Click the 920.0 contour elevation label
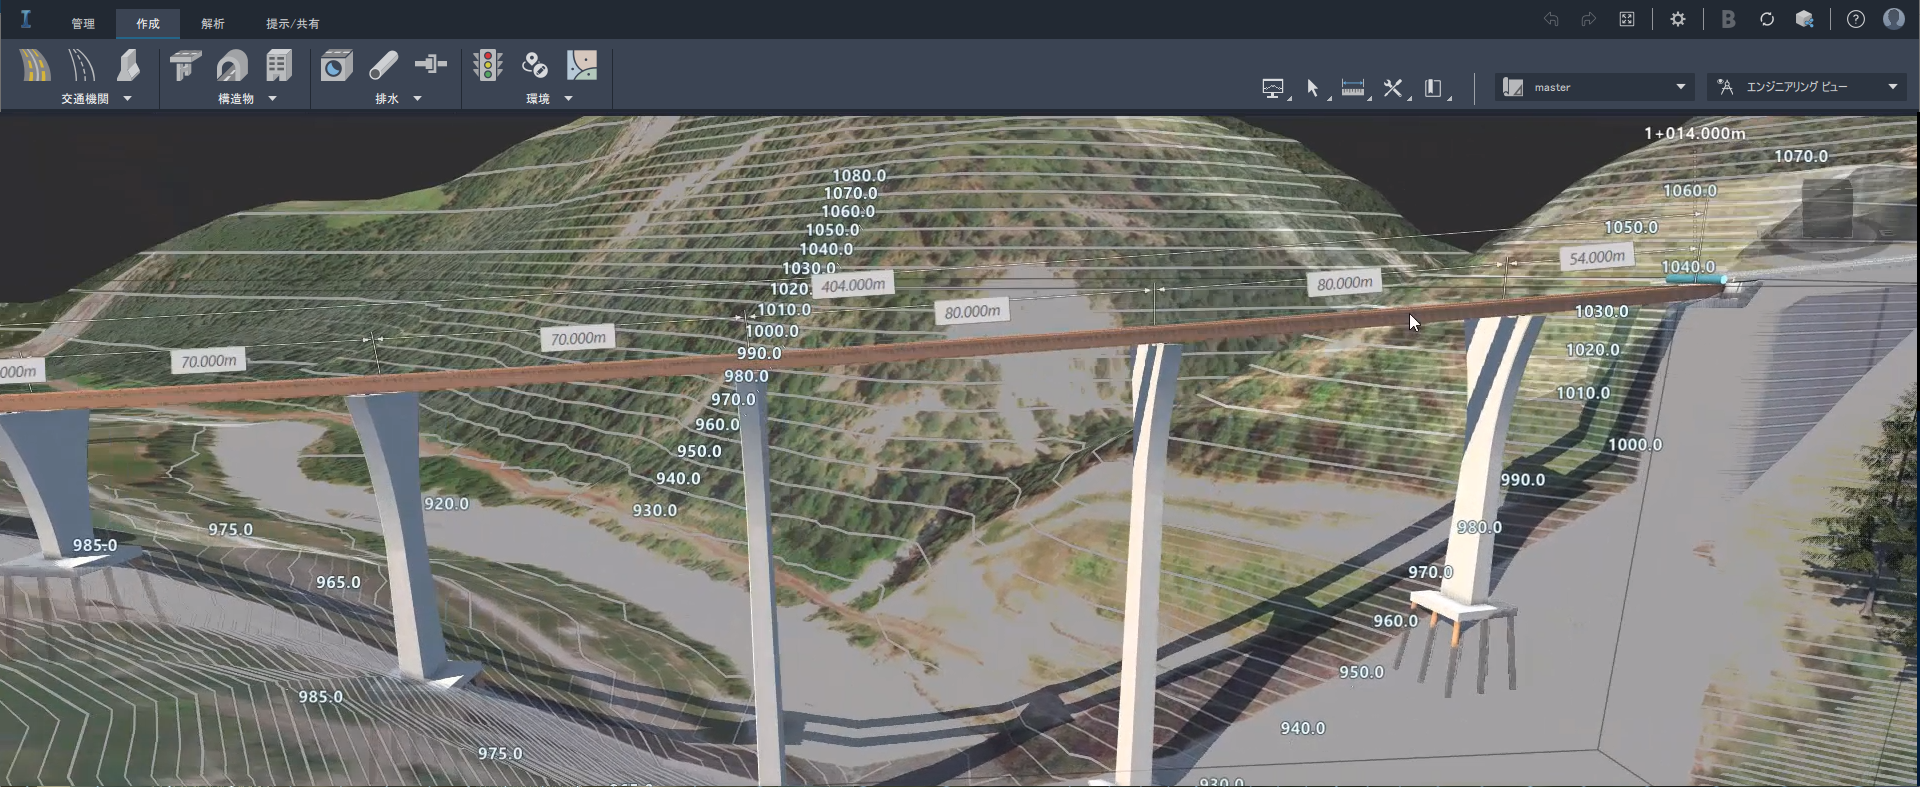This screenshot has height=787, width=1920. [x=446, y=503]
